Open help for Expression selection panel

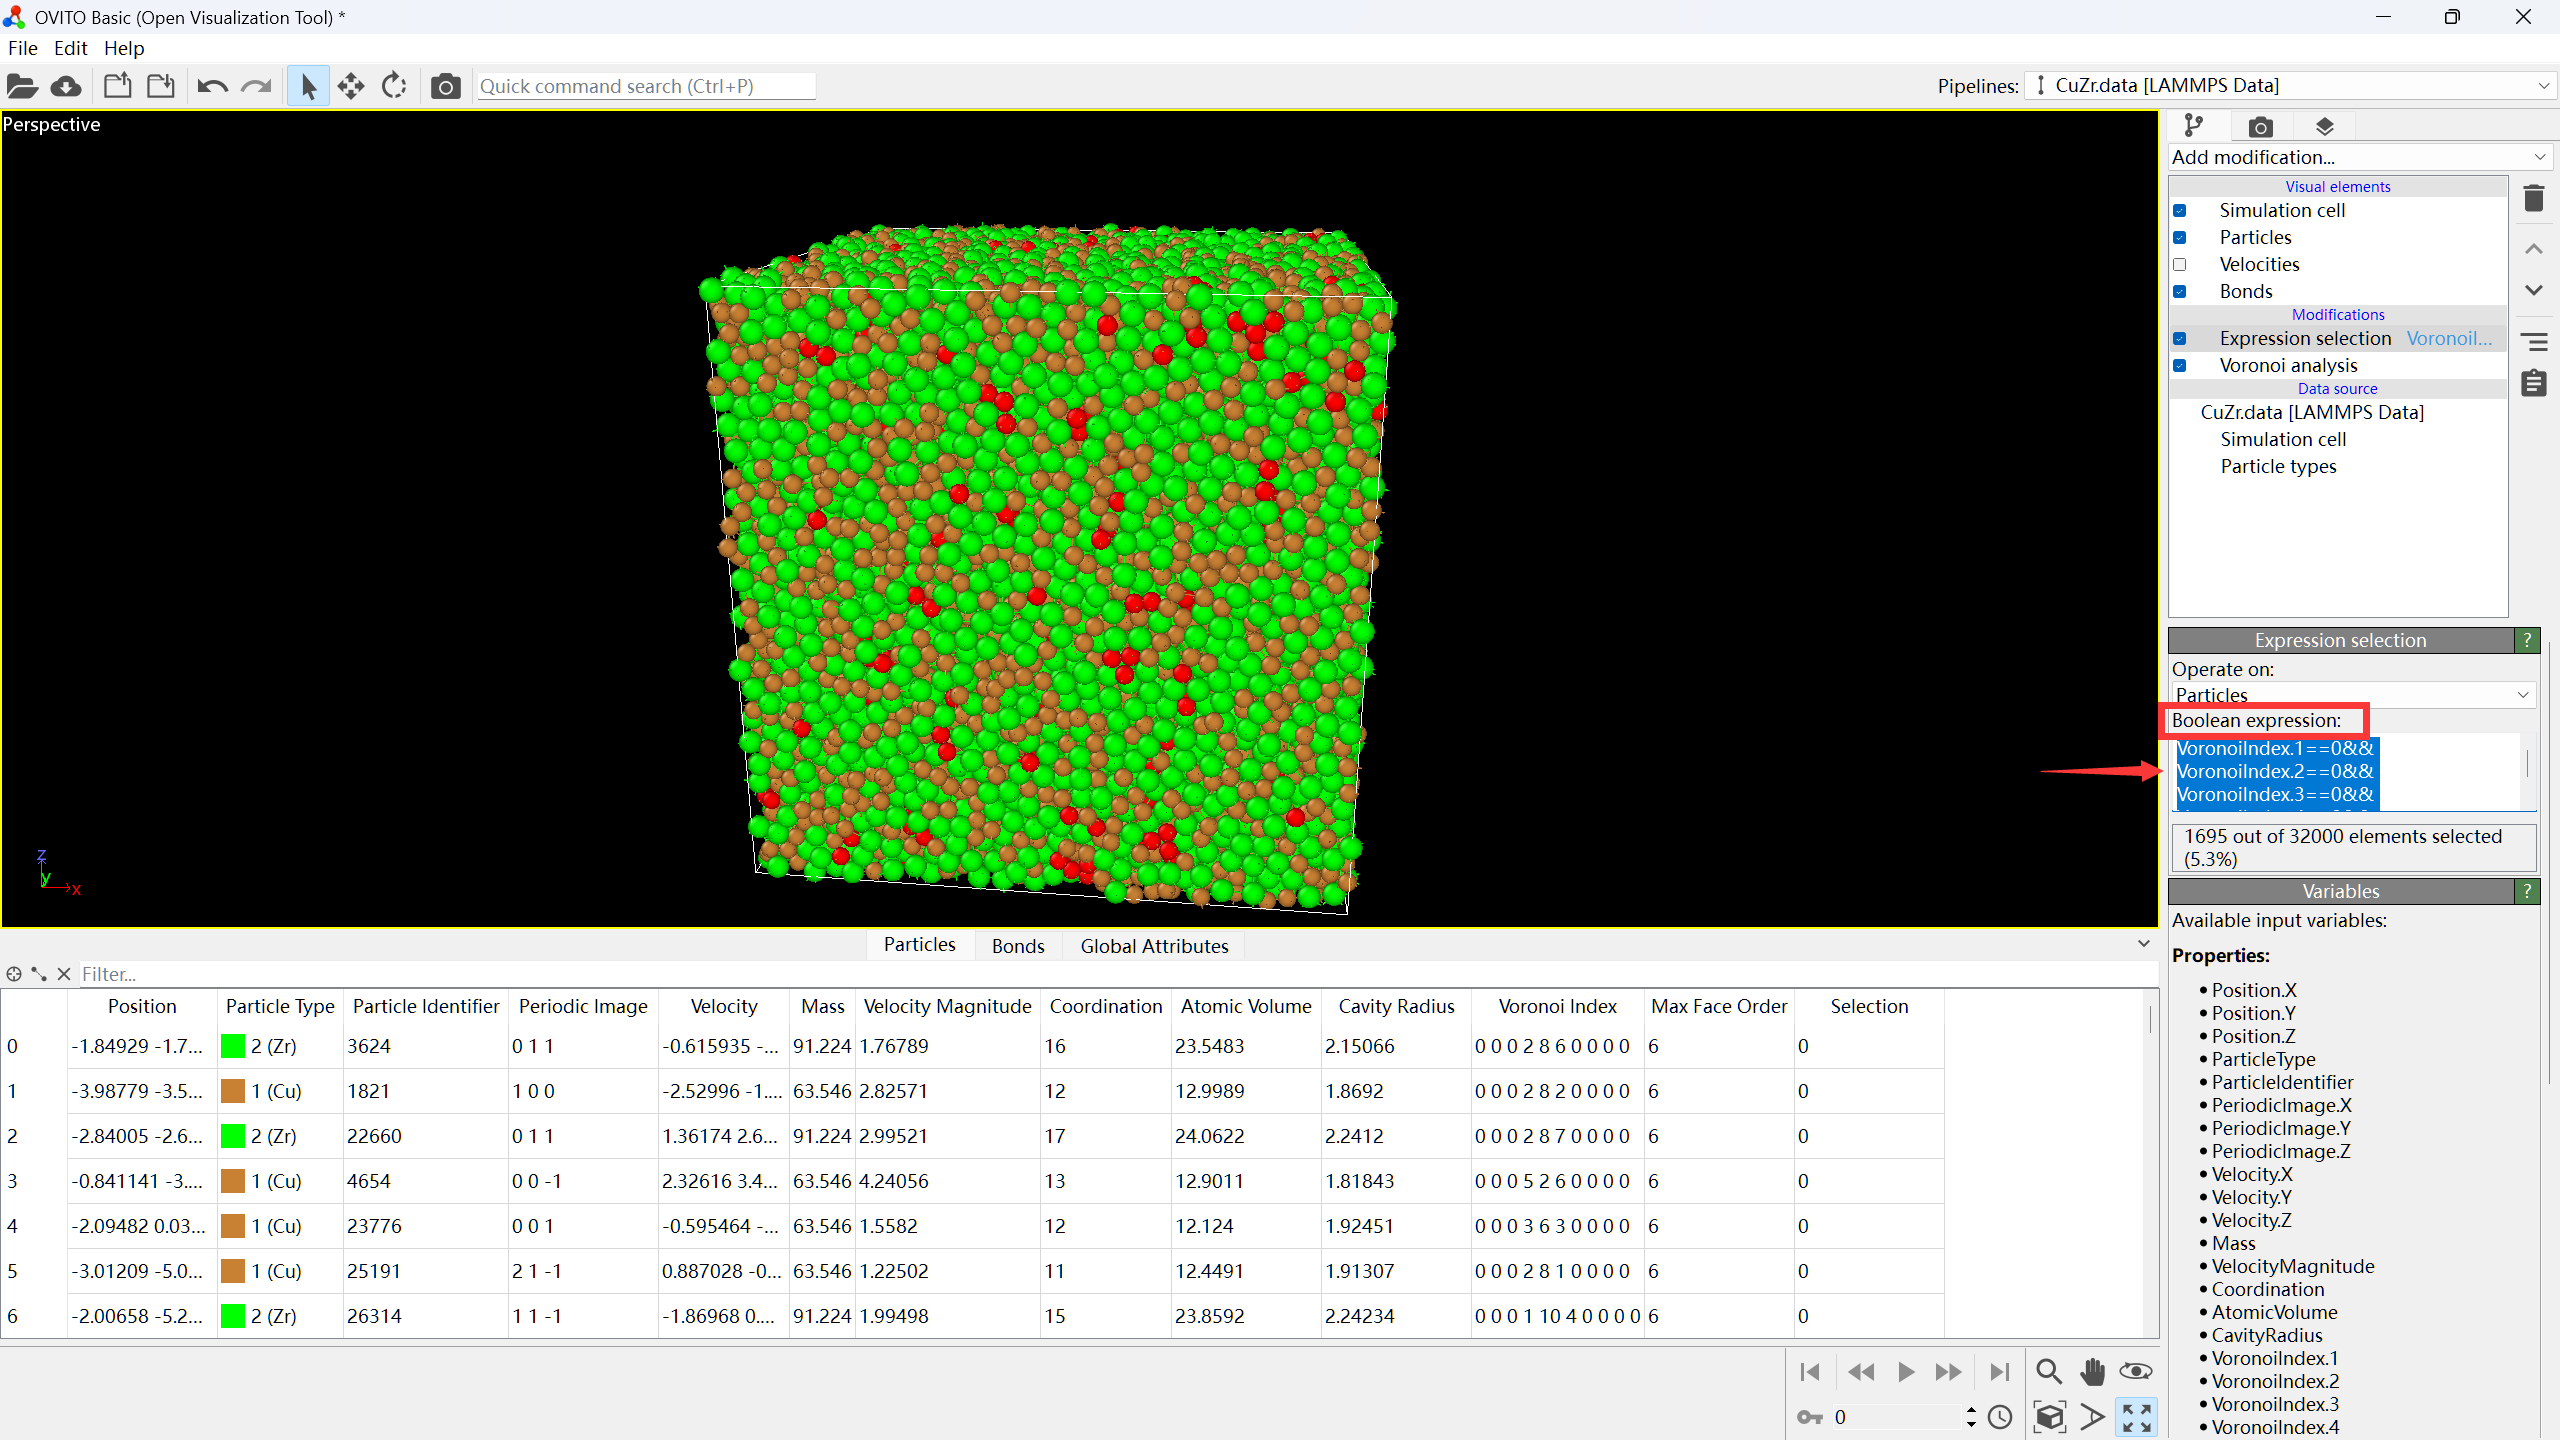tap(2527, 640)
